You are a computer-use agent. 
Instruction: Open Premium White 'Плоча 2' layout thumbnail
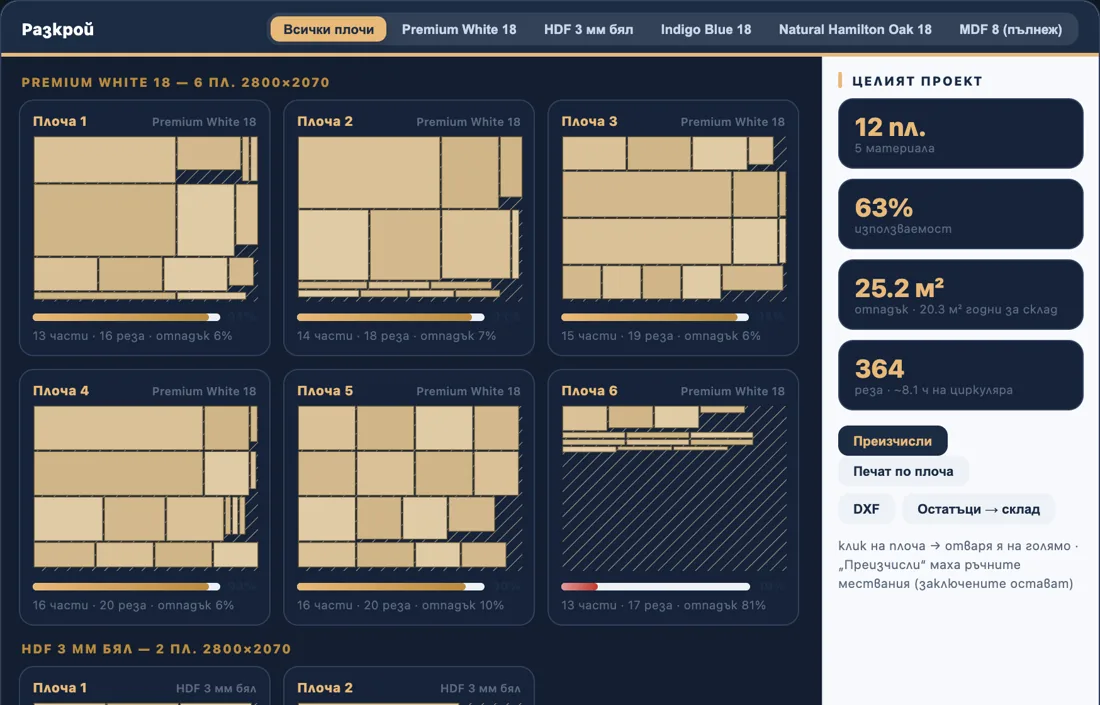(x=410, y=219)
